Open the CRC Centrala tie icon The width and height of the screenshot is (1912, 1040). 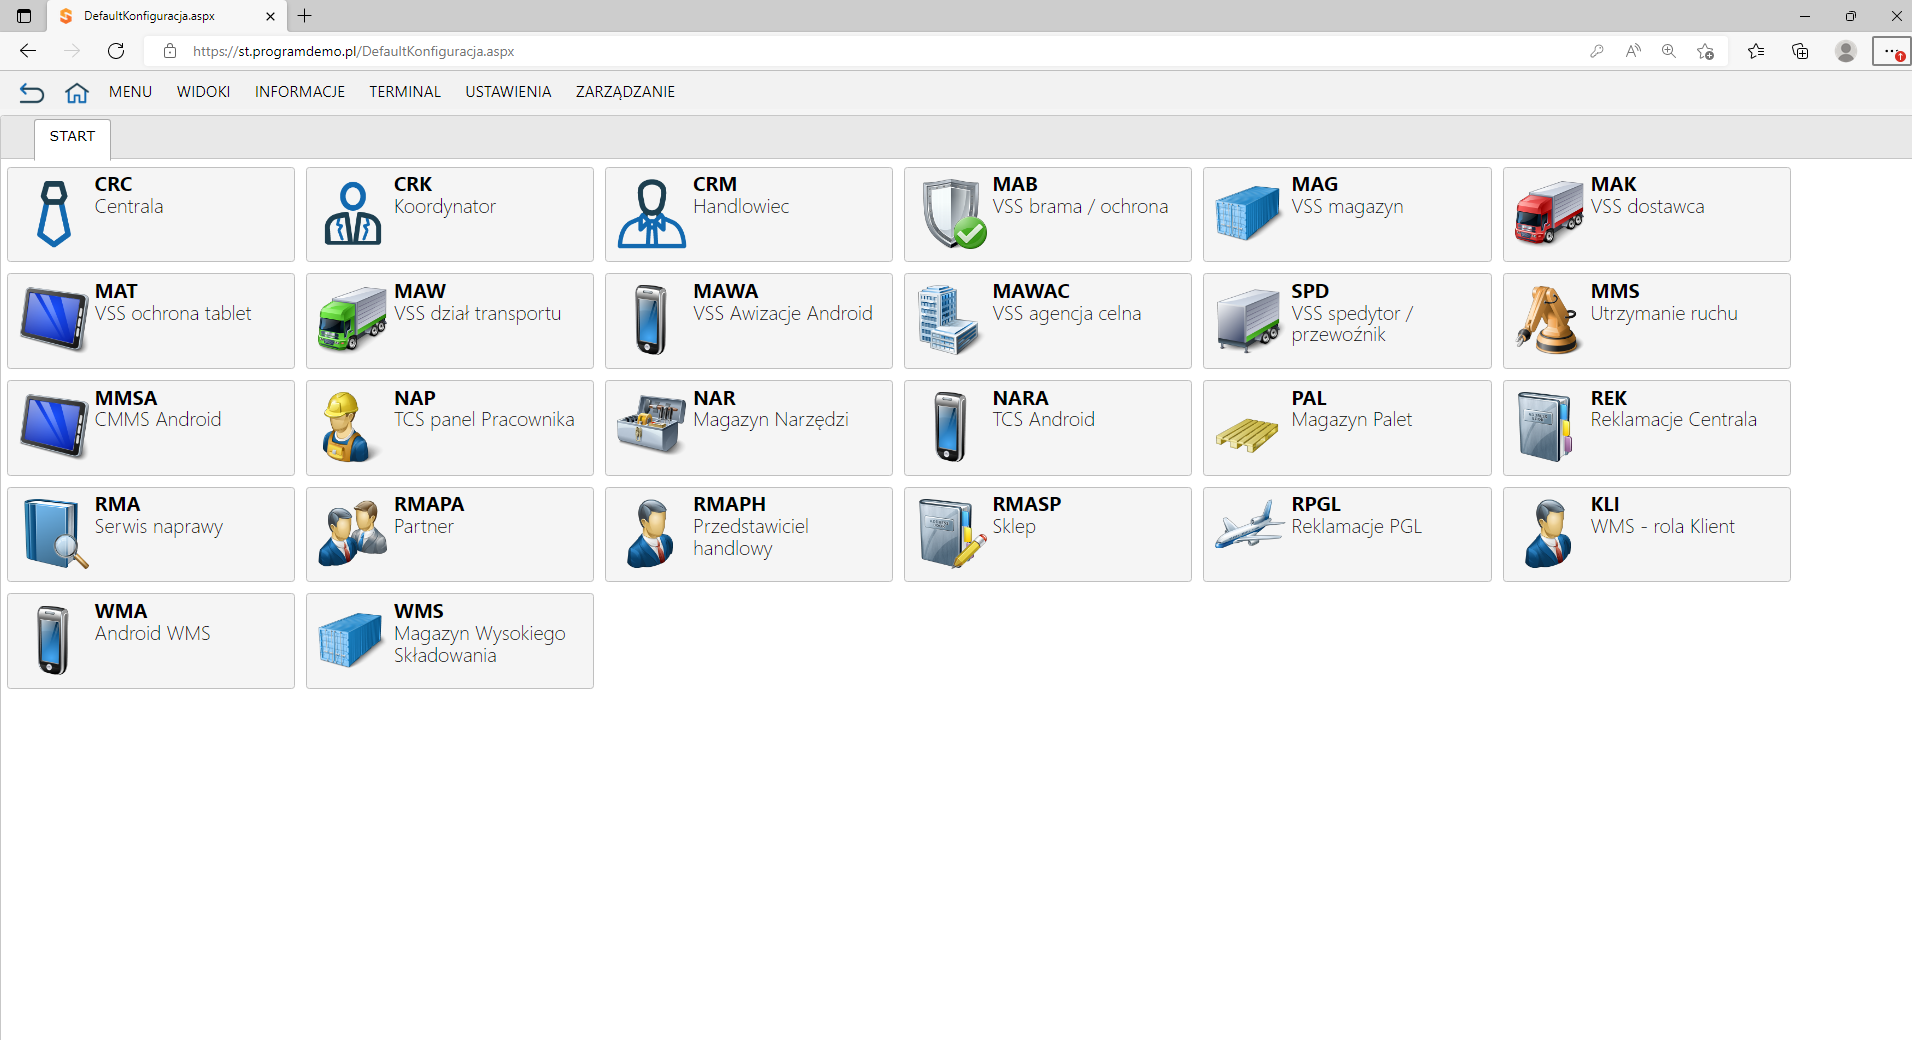point(54,214)
